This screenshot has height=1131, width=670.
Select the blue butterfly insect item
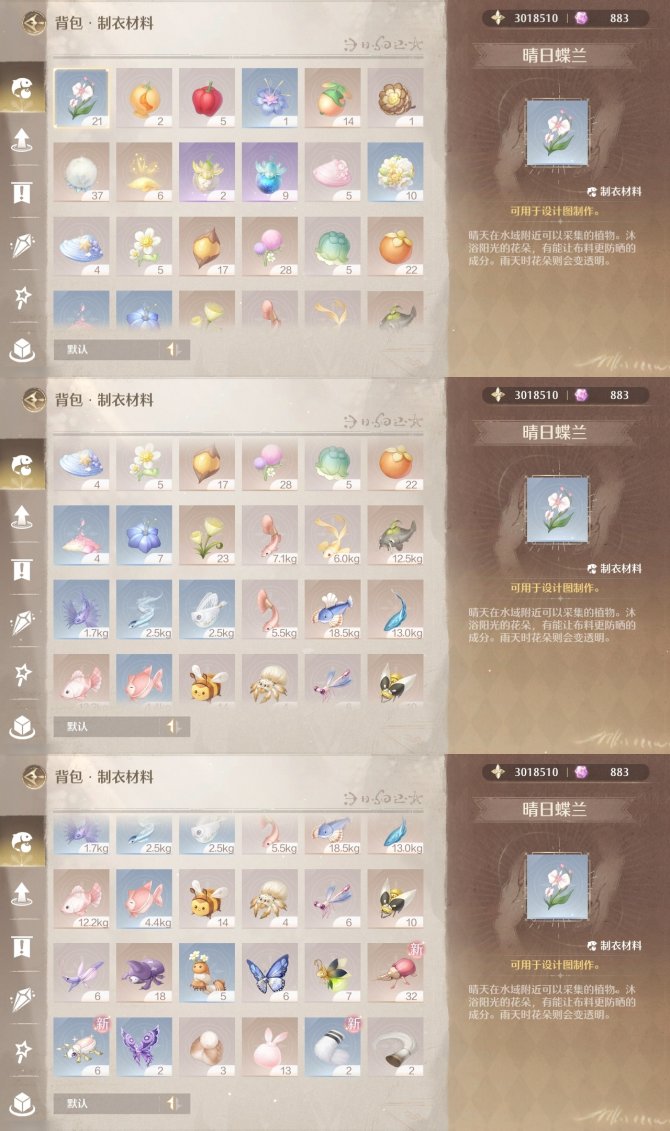270,973
